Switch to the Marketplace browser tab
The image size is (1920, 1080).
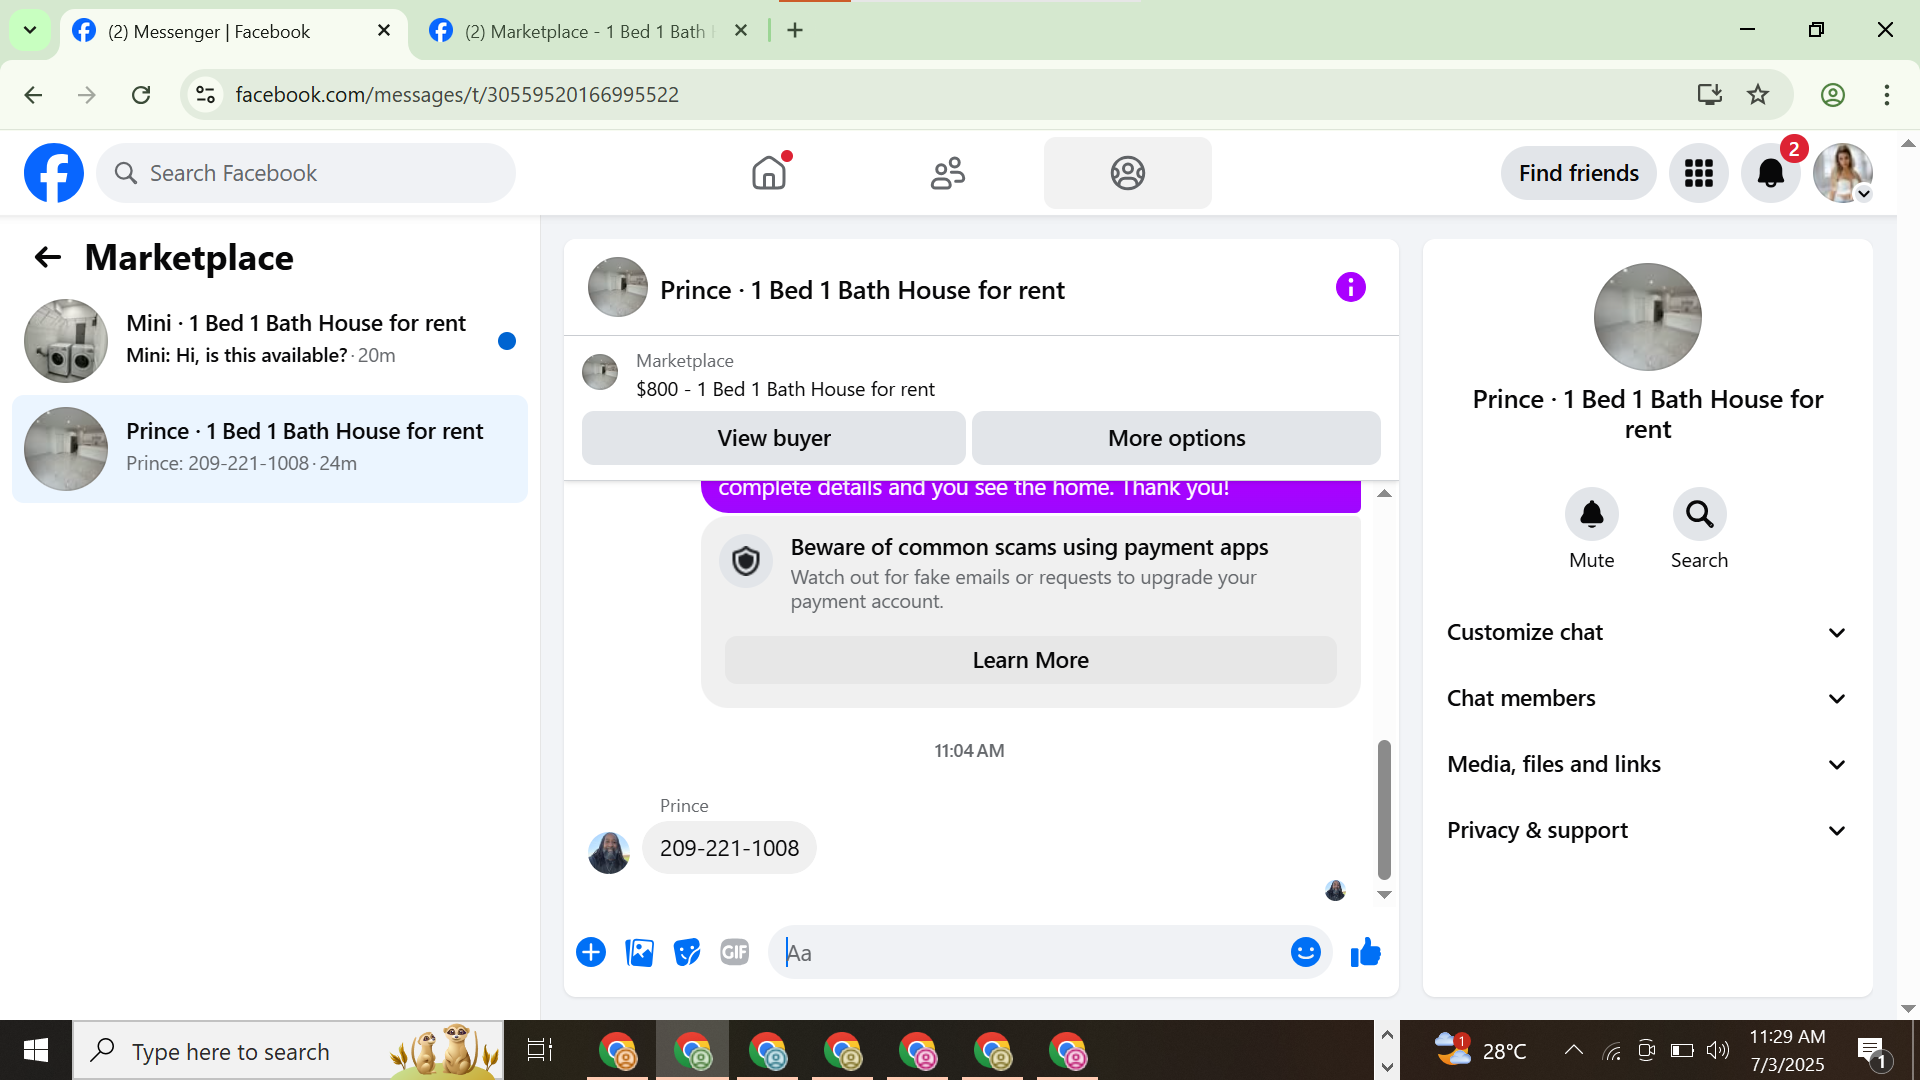tap(585, 31)
